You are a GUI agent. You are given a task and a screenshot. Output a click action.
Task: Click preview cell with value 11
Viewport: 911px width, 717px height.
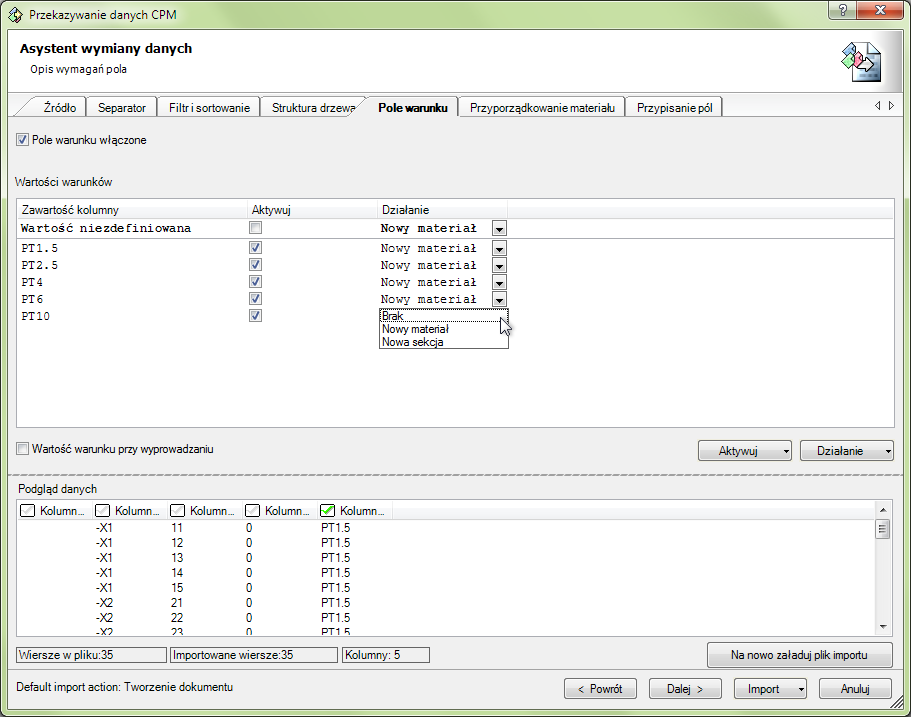pos(177,528)
